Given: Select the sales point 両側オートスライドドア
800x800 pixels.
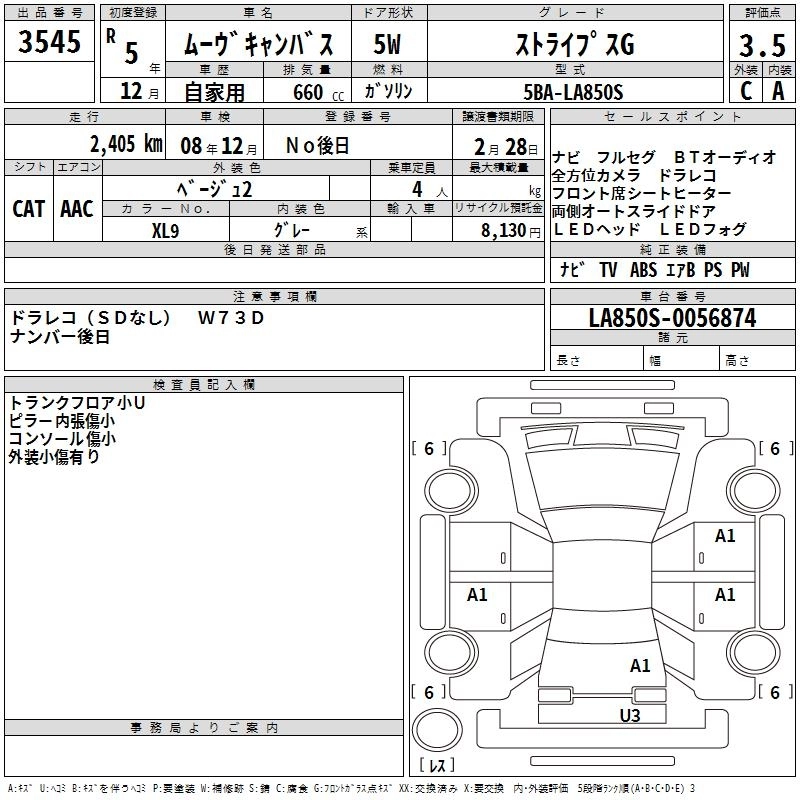Looking at the screenshot, I should point(634,211).
